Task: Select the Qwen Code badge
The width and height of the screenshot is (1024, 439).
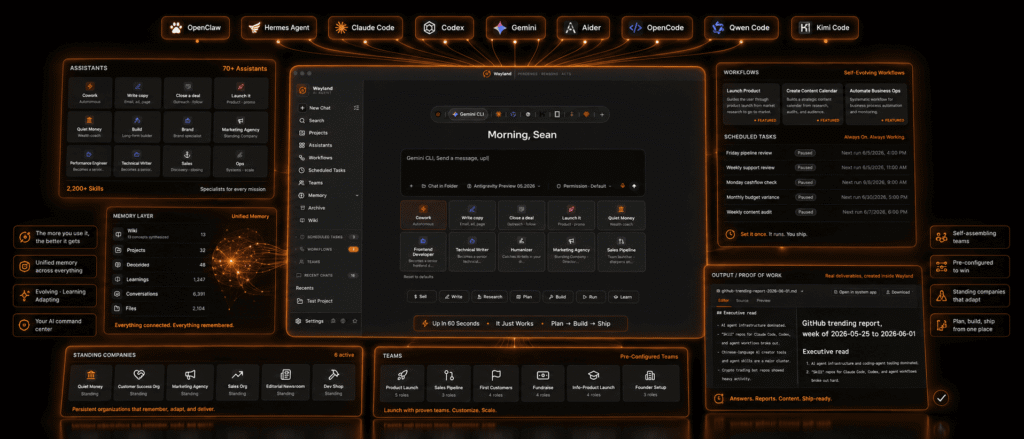Action: [x=743, y=28]
